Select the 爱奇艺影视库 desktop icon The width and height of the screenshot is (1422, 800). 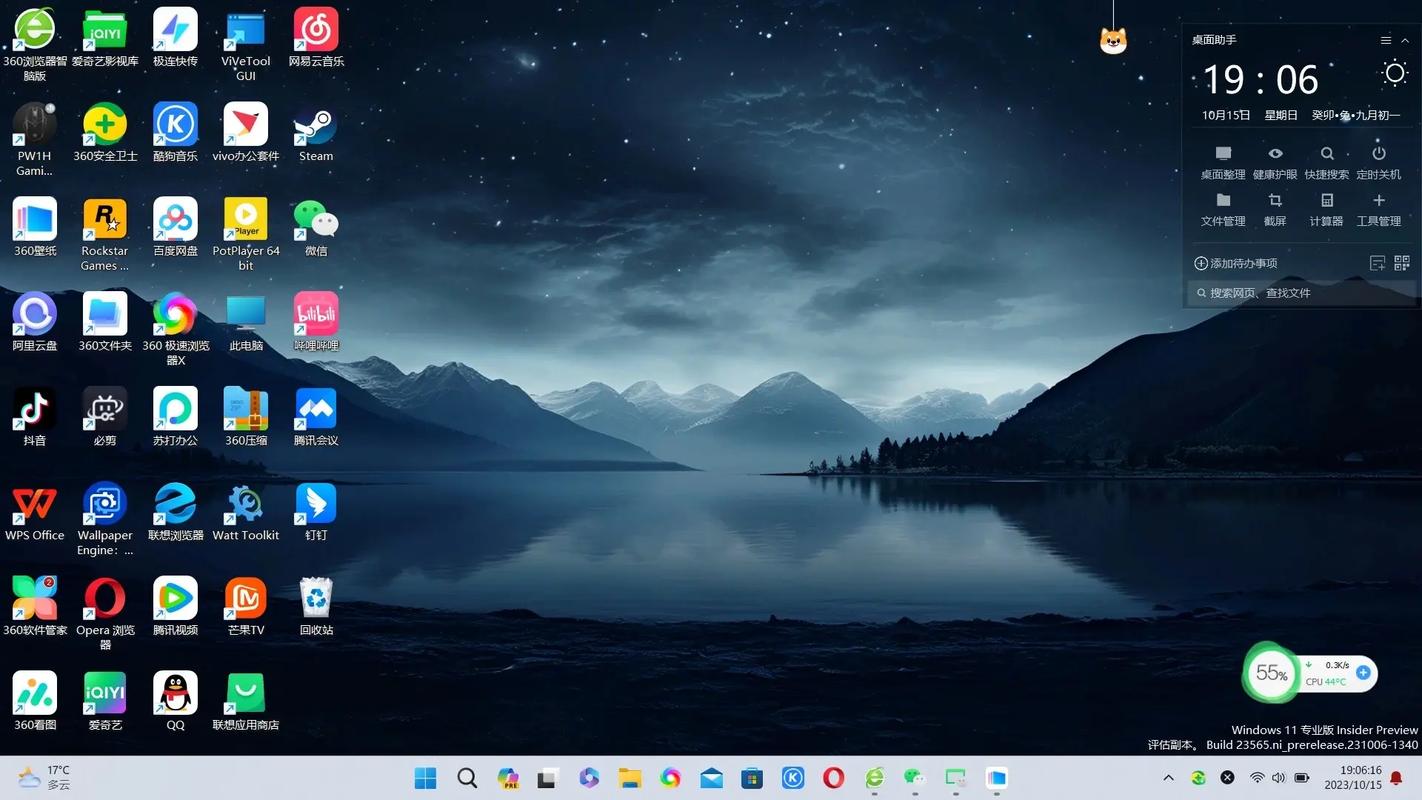105,38
